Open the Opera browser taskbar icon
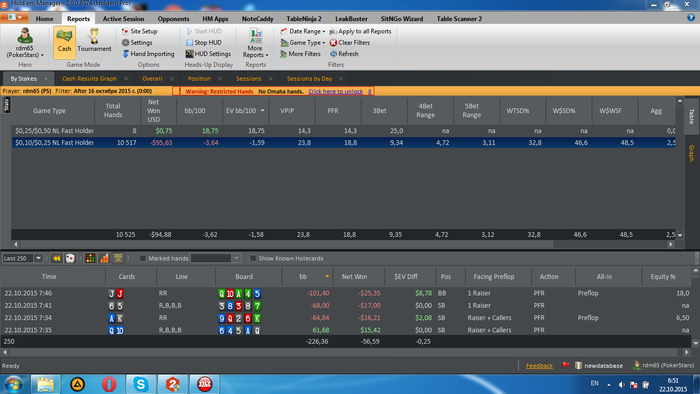The width and height of the screenshot is (700, 394). [109, 384]
